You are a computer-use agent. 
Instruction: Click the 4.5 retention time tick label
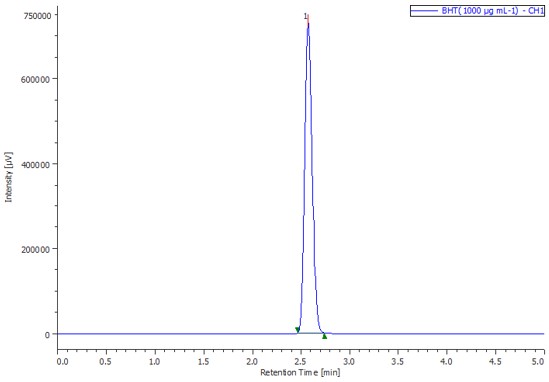[x=495, y=362]
